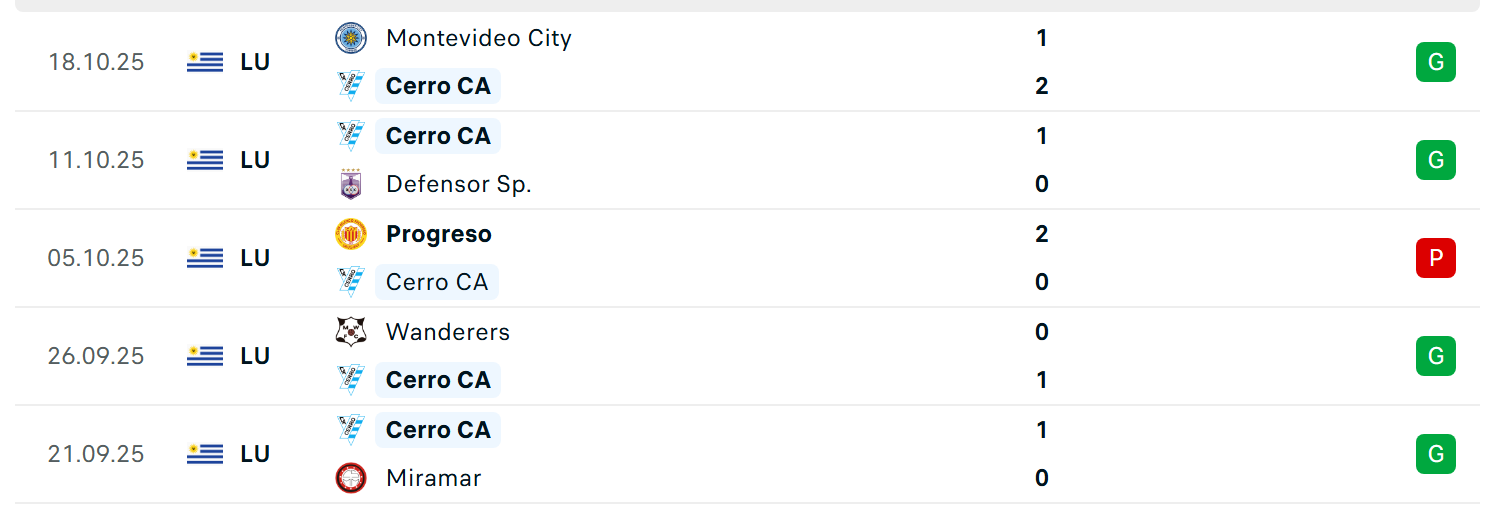Select LU league label on 05.10.25 row
This screenshot has width=1500, height=511.
(255, 258)
